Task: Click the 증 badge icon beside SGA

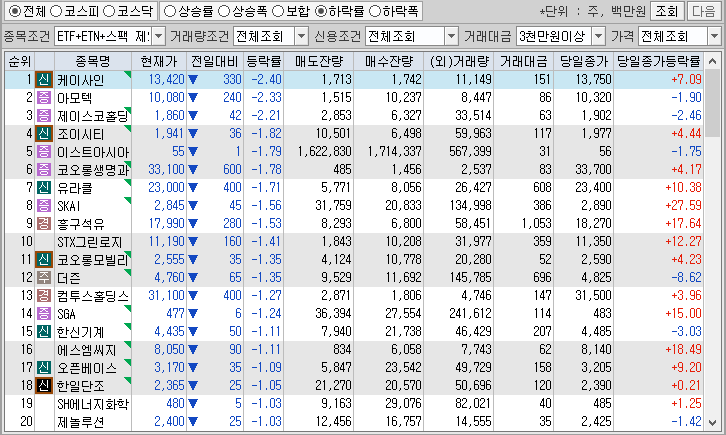Action: (x=44, y=314)
